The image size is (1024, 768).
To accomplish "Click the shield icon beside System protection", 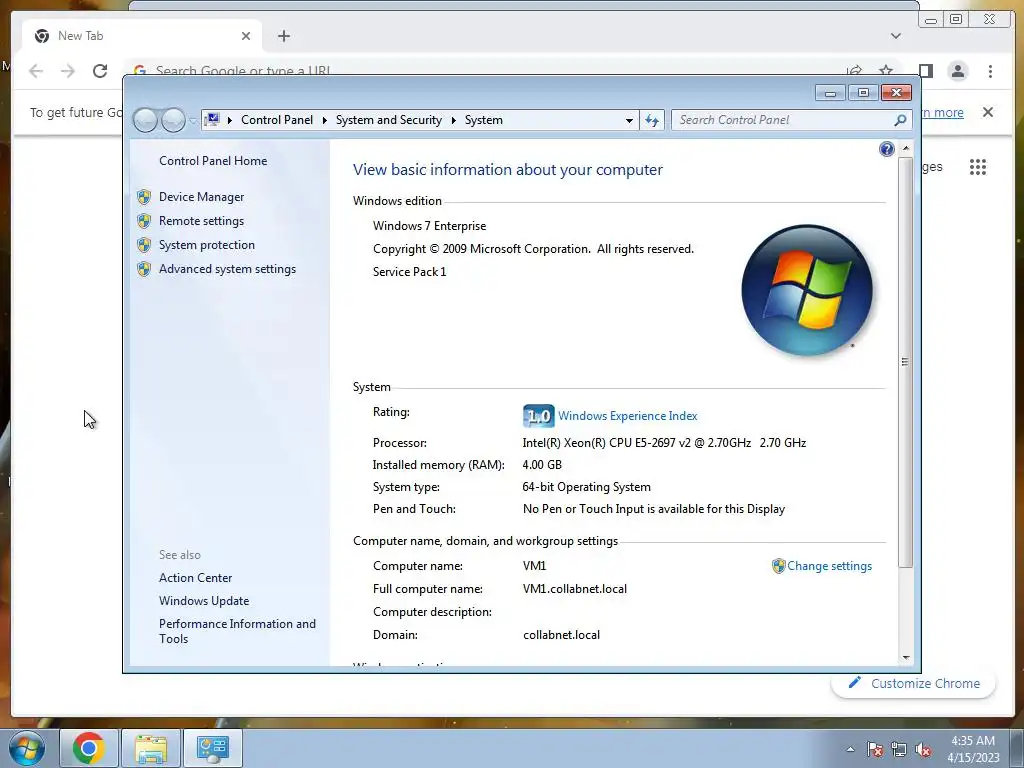I will tap(144, 245).
